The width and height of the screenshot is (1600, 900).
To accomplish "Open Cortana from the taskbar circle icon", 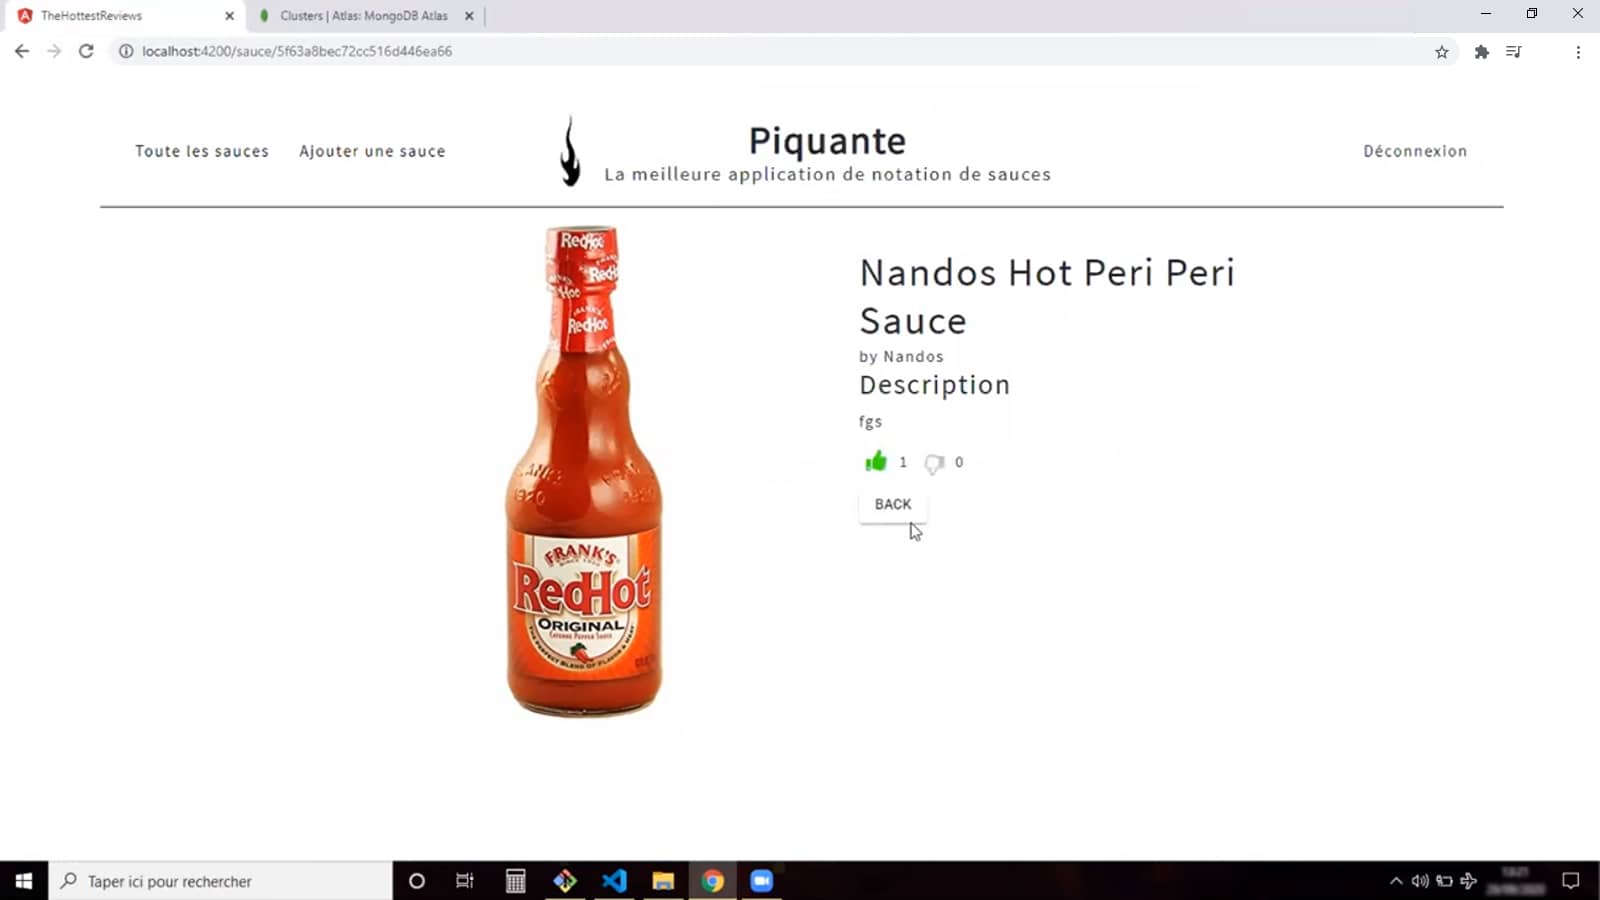I will tap(417, 881).
